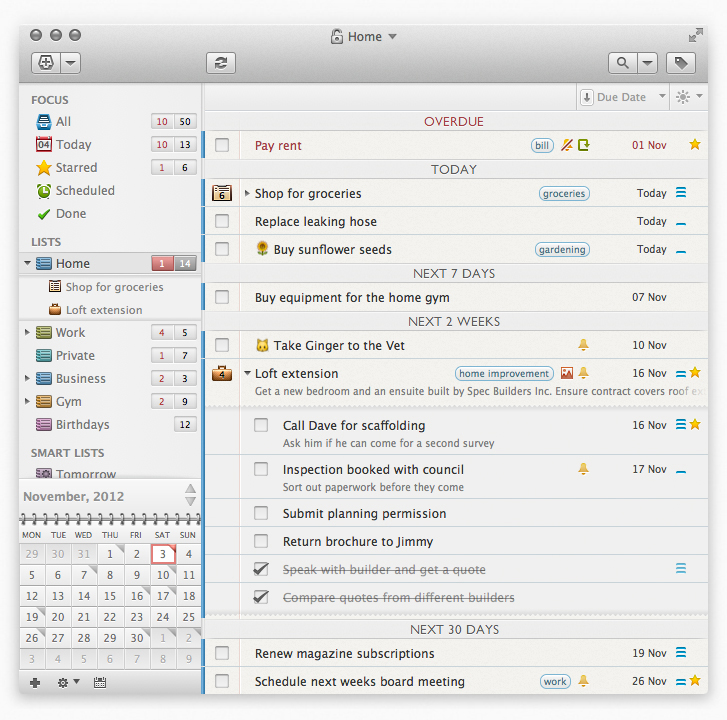Check off Submit planning permission task
Viewport: 727px width, 720px height.
pos(261,513)
